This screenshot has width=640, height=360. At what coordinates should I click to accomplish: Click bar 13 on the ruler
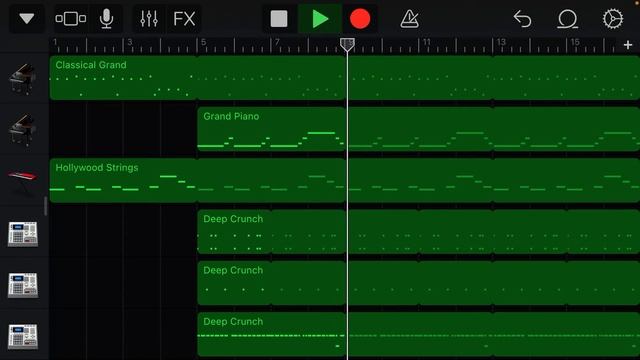click(501, 42)
